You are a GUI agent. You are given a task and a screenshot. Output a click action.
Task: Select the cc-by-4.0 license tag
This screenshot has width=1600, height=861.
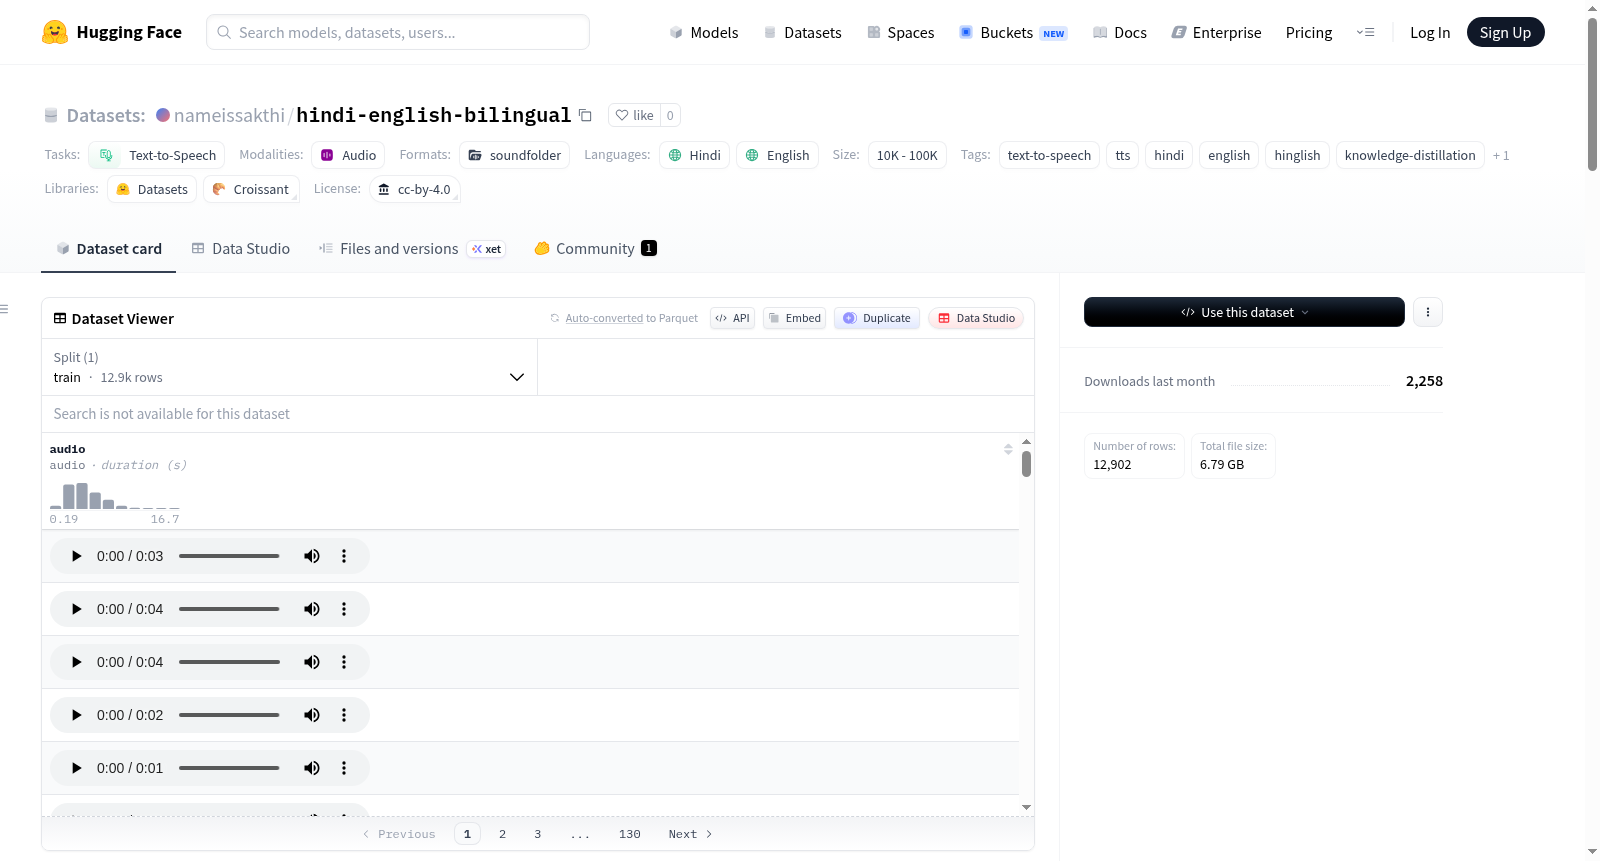click(x=414, y=189)
